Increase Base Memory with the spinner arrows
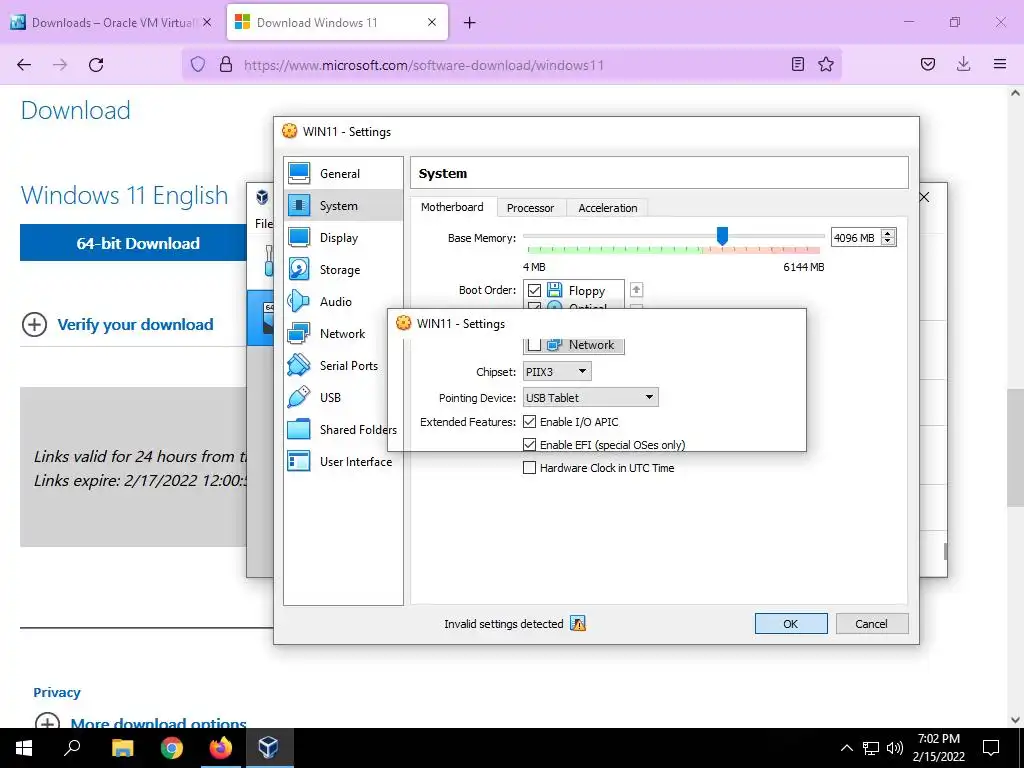The height and width of the screenshot is (768, 1024). coord(888,234)
